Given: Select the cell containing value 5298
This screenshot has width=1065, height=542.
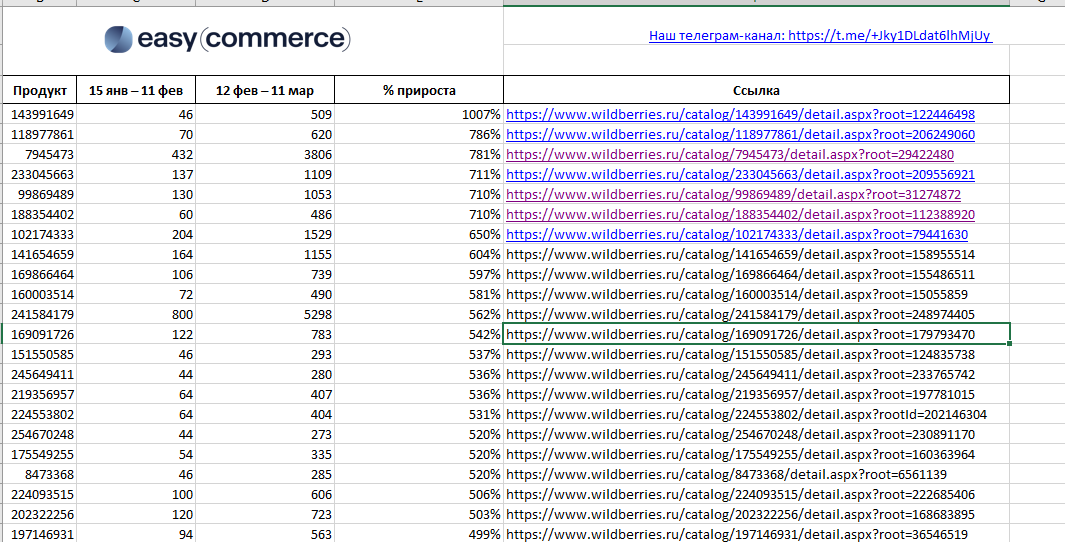Looking at the screenshot, I should click(x=265, y=315).
